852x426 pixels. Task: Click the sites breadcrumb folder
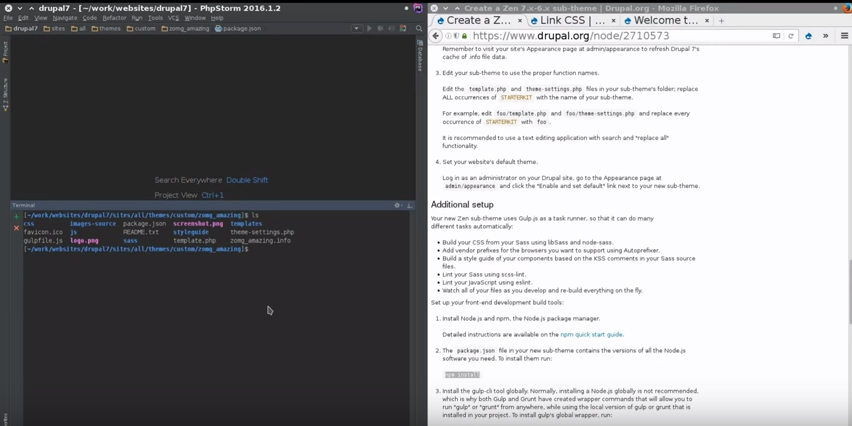pos(54,28)
